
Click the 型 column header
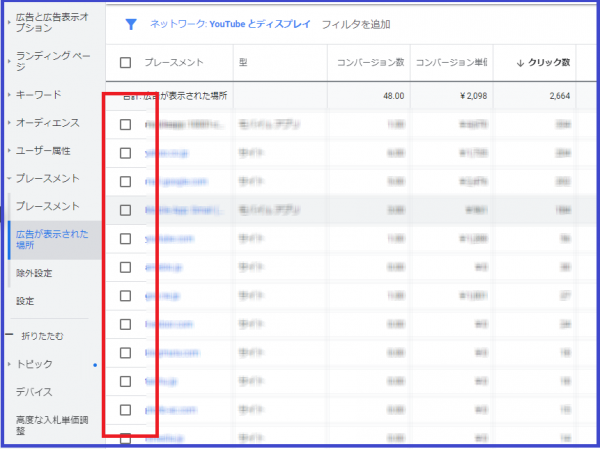click(x=244, y=63)
